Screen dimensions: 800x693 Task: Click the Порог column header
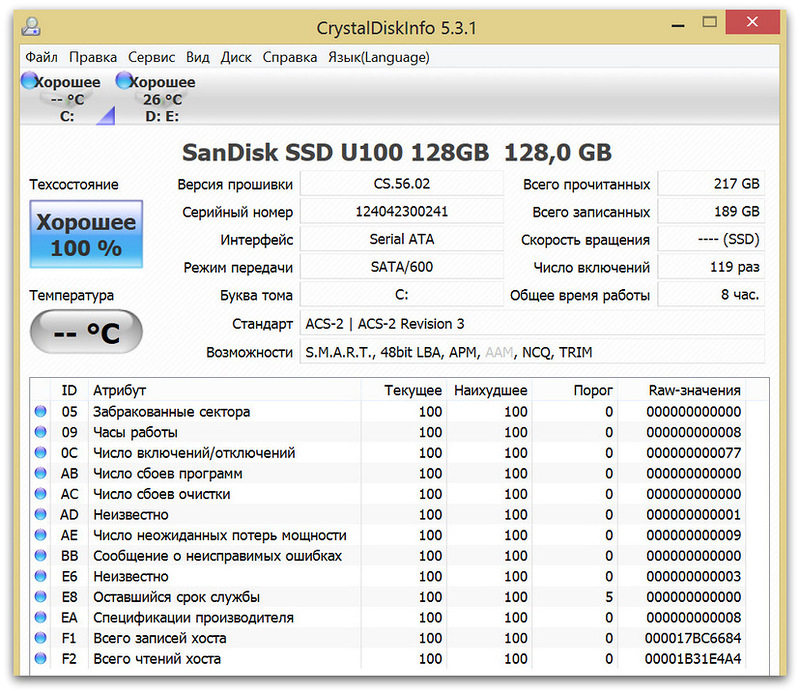pos(575,390)
